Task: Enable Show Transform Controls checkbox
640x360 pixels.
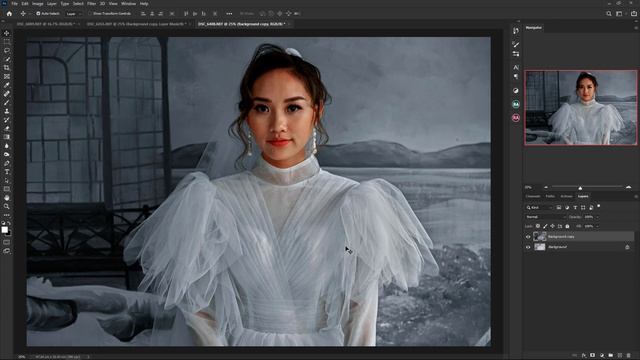Action: click(x=90, y=13)
